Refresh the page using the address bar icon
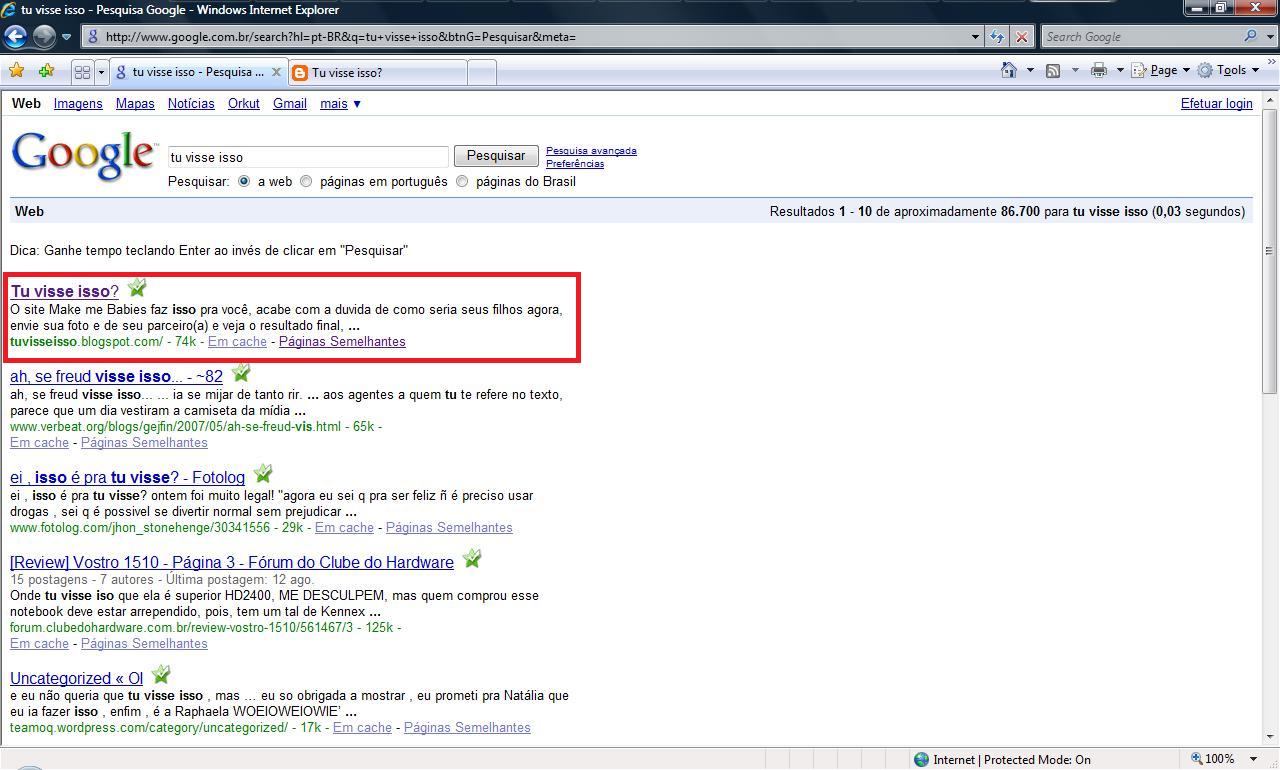1280x770 pixels. (x=997, y=37)
